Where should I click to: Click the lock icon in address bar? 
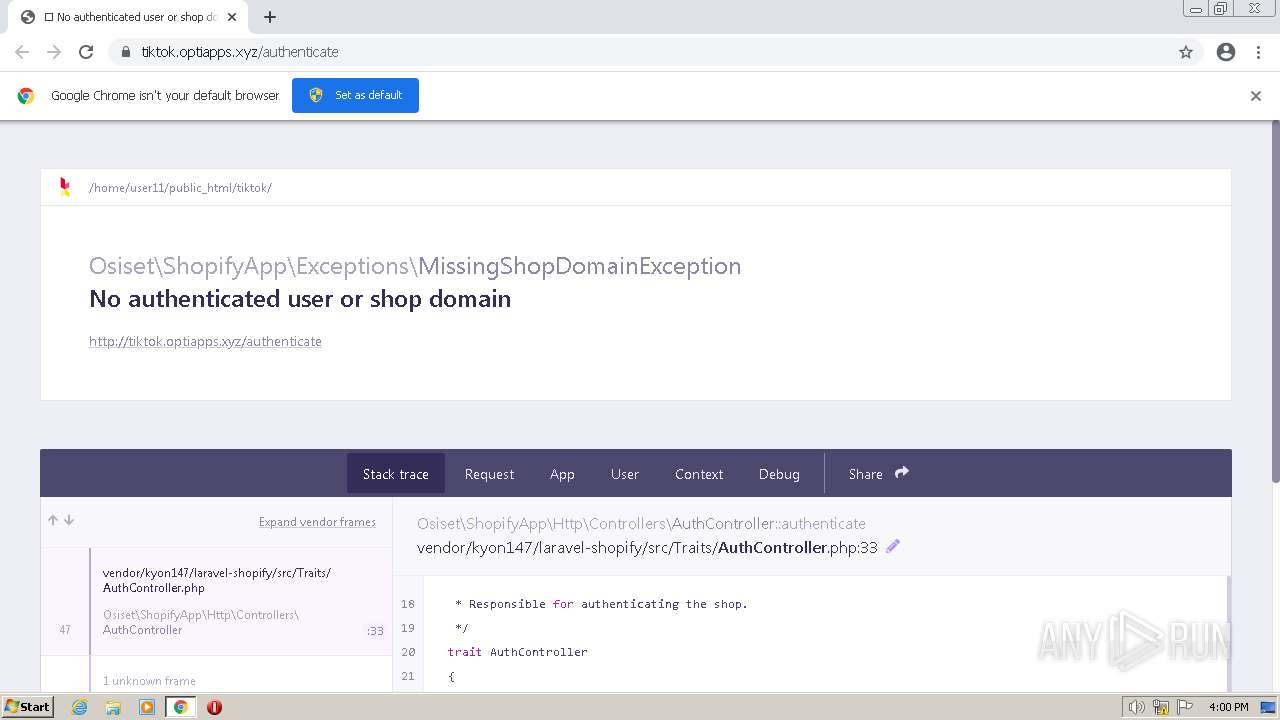pos(125,52)
